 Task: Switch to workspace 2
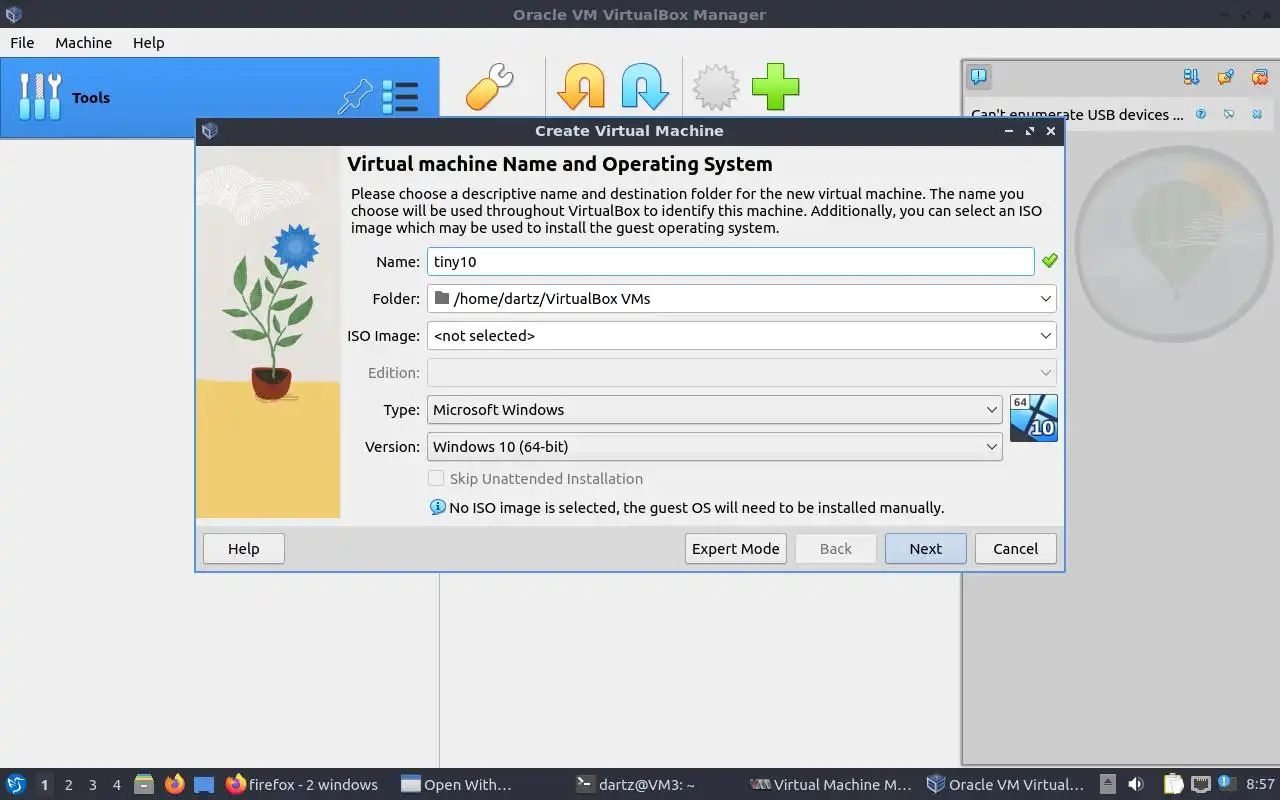[68, 784]
